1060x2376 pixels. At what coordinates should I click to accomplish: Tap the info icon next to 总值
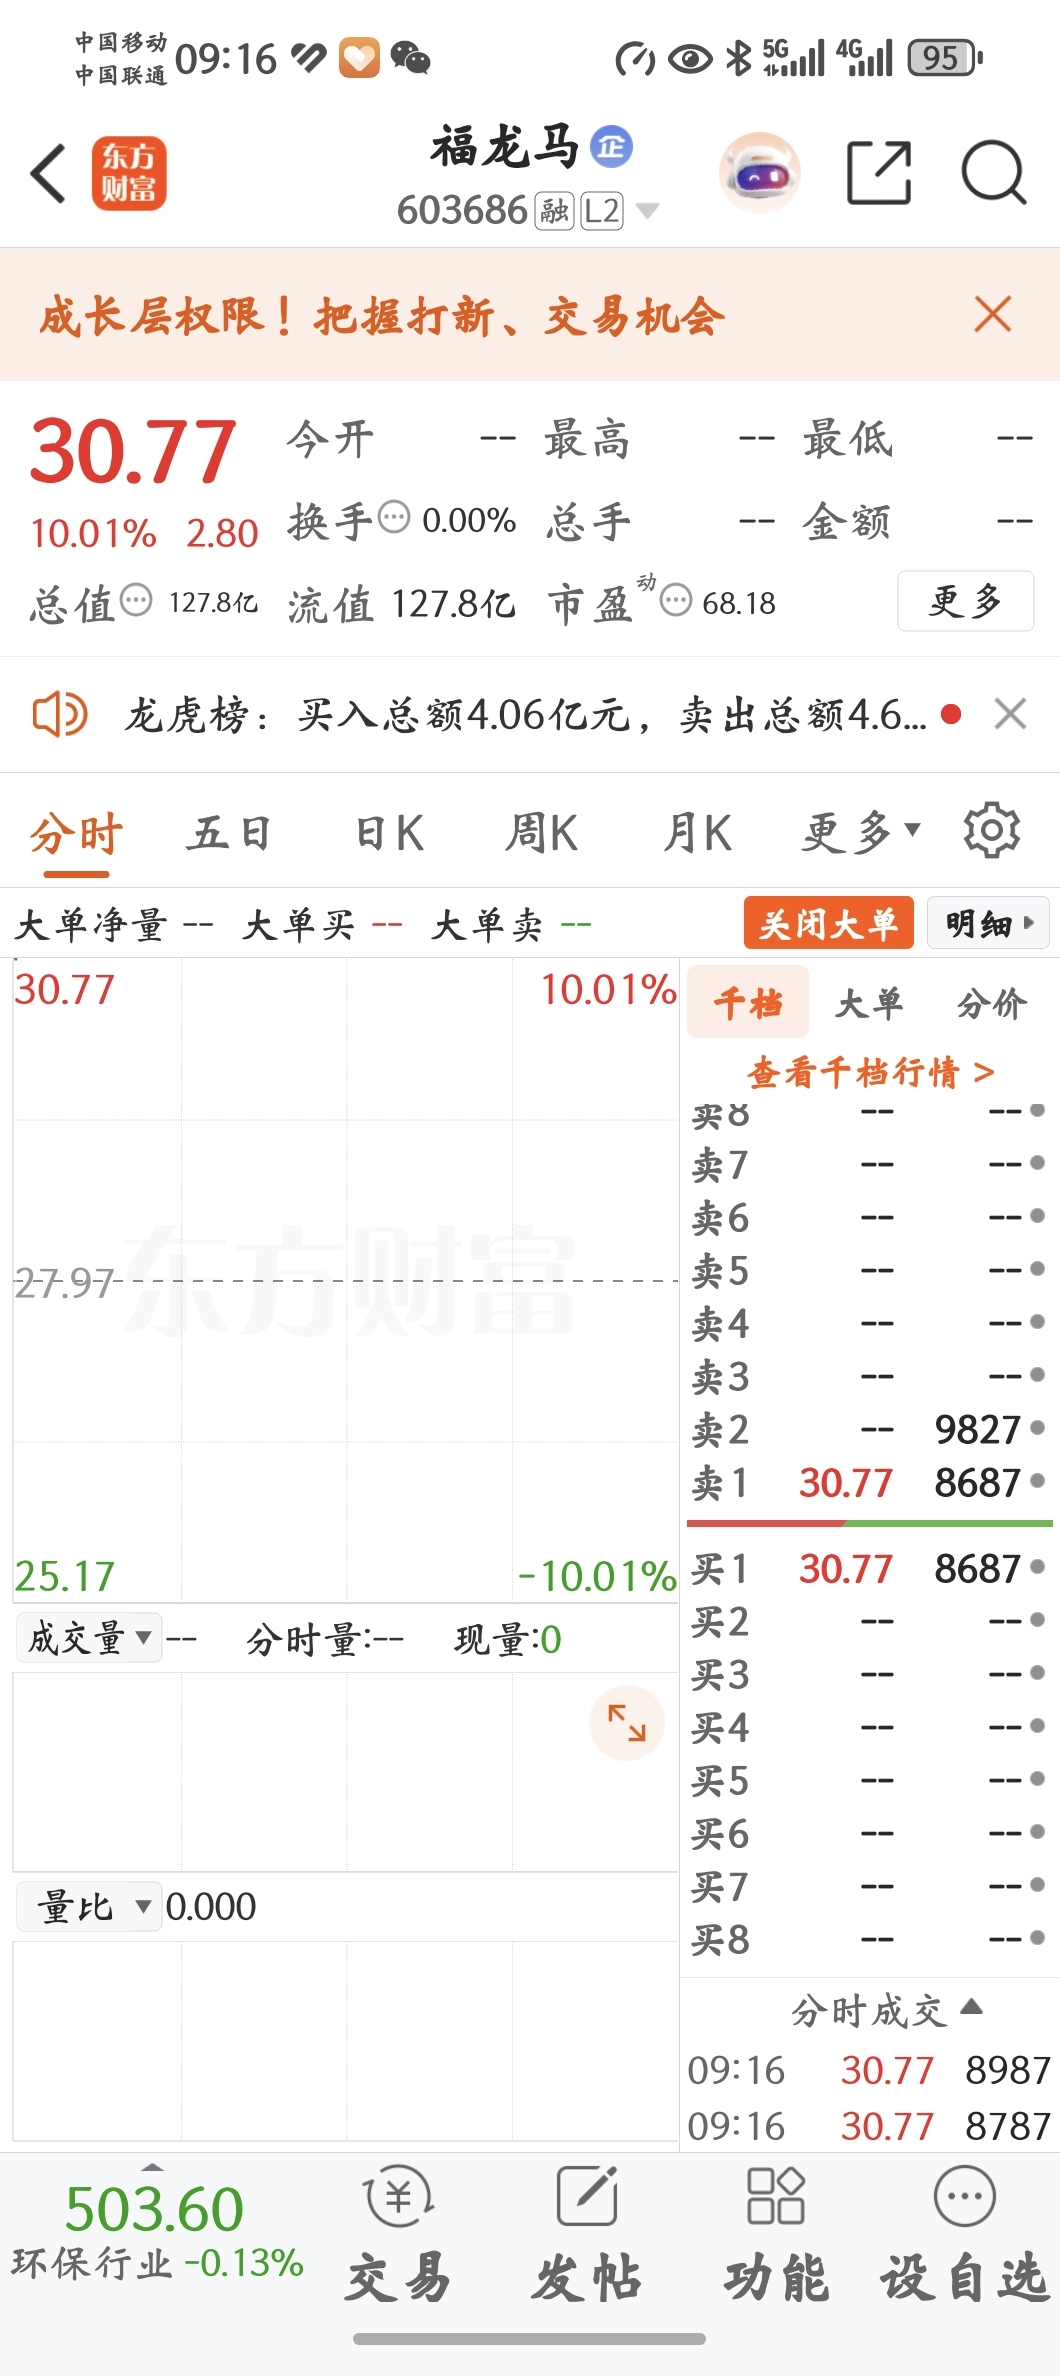click(136, 600)
